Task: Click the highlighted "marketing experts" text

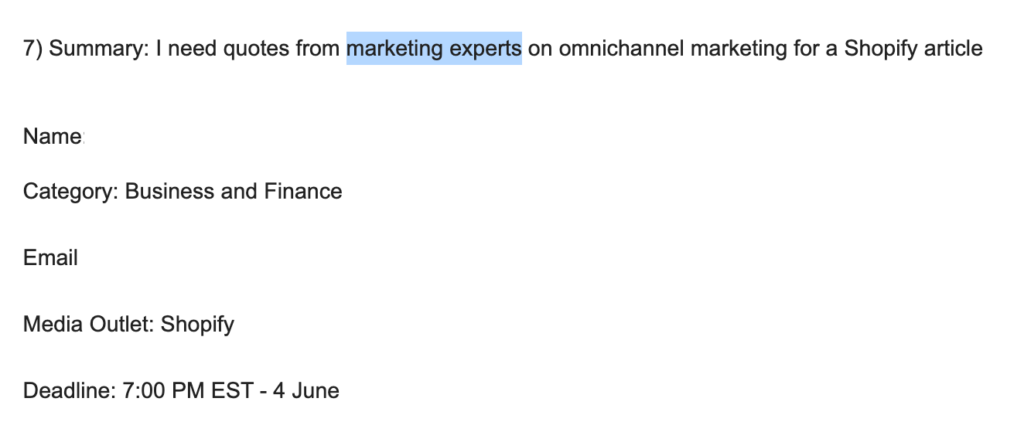Action: (x=434, y=48)
